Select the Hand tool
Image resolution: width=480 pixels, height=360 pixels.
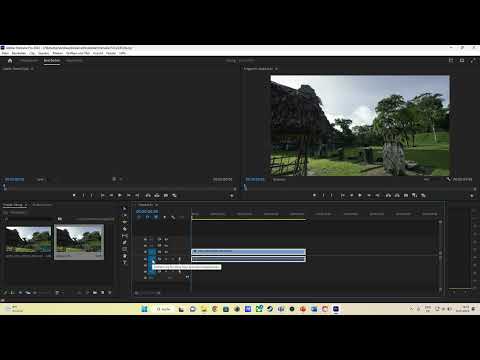tap(125, 256)
